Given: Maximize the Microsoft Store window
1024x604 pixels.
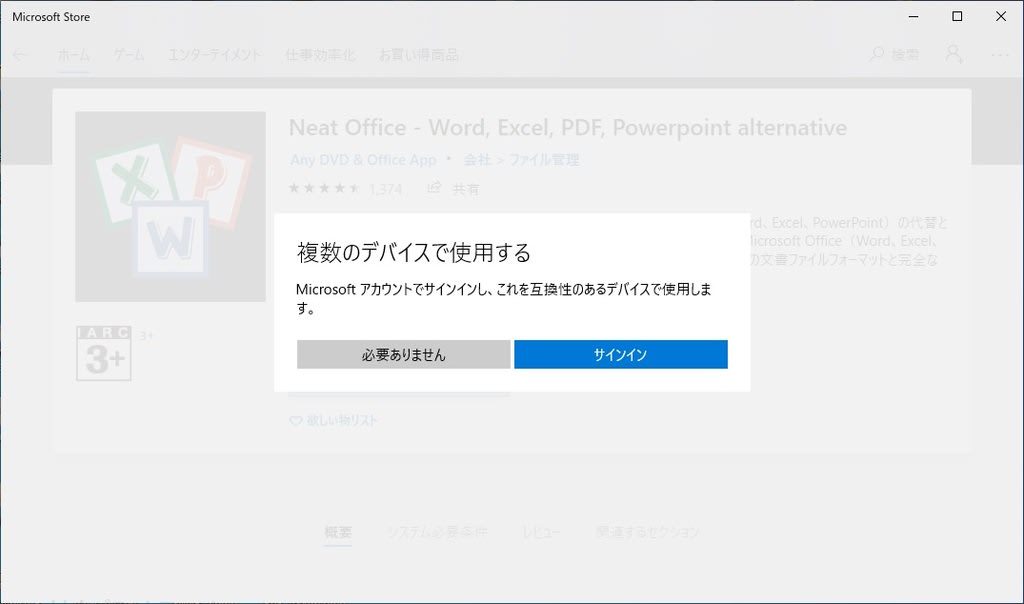Looking at the screenshot, I should tap(957, 16).
